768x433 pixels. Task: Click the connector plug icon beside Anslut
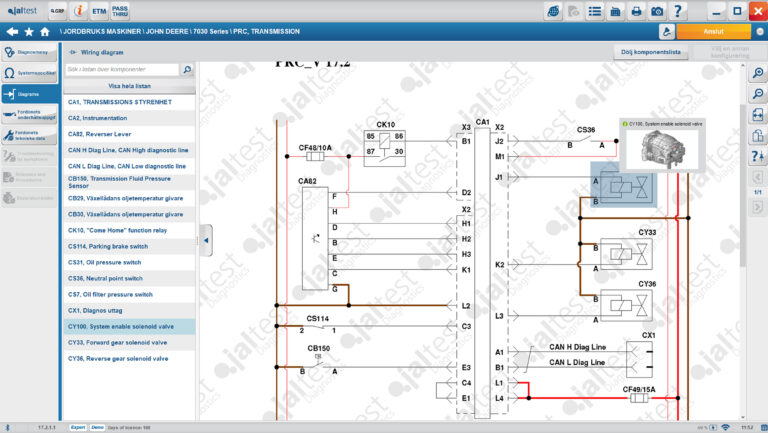point(667,31)
